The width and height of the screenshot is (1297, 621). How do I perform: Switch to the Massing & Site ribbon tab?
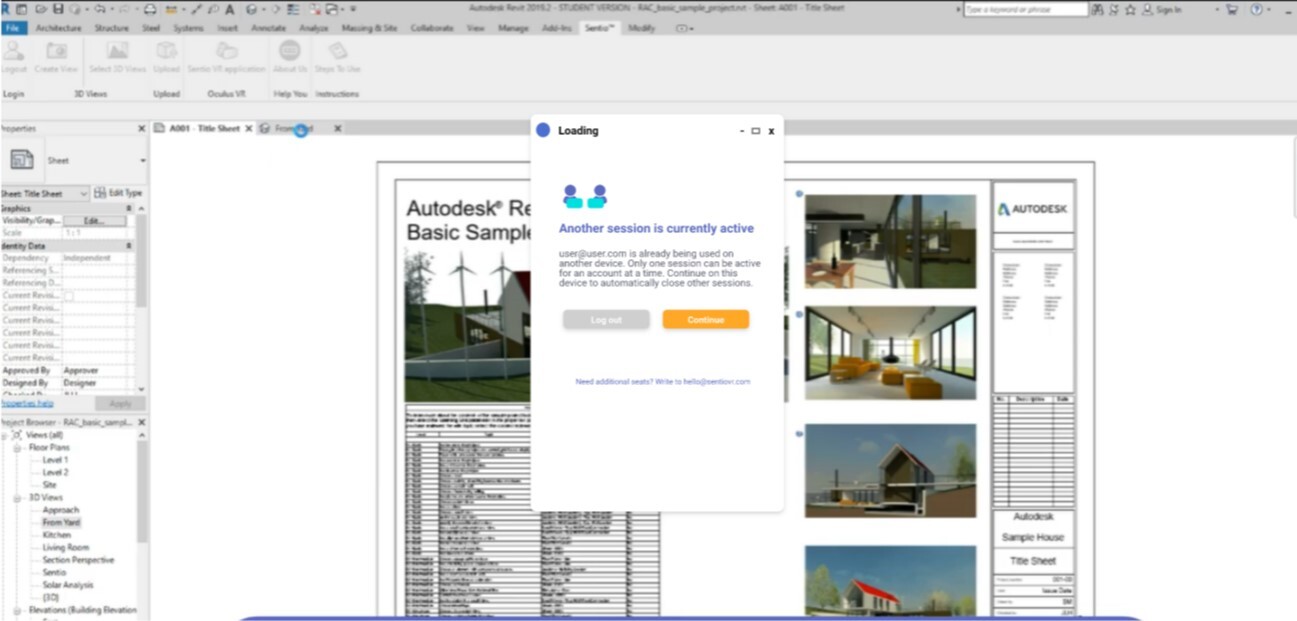pyautogui.click(x=369, y=28)
